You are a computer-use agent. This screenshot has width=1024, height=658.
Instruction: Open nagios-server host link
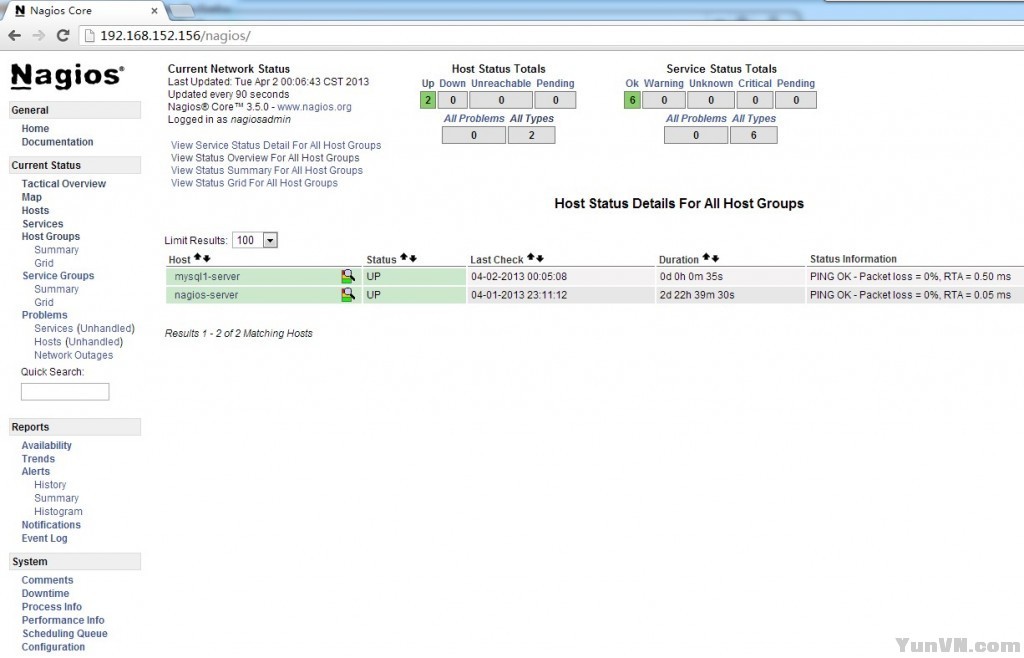(x=206, y=295)
